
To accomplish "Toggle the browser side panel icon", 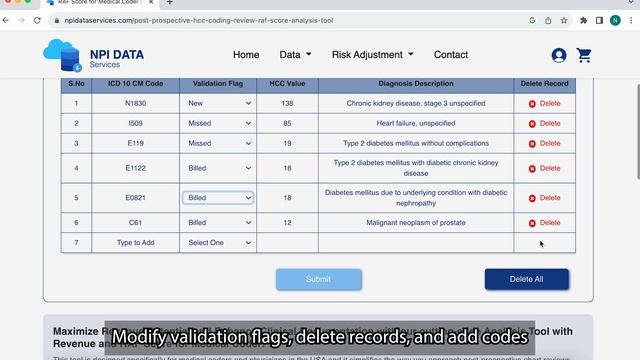I will (x=599, y=20).
